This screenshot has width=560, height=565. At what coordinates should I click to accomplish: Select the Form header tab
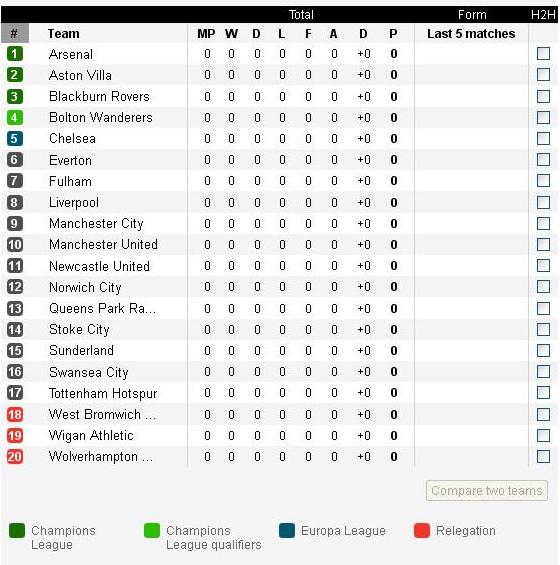click(472, 15)
